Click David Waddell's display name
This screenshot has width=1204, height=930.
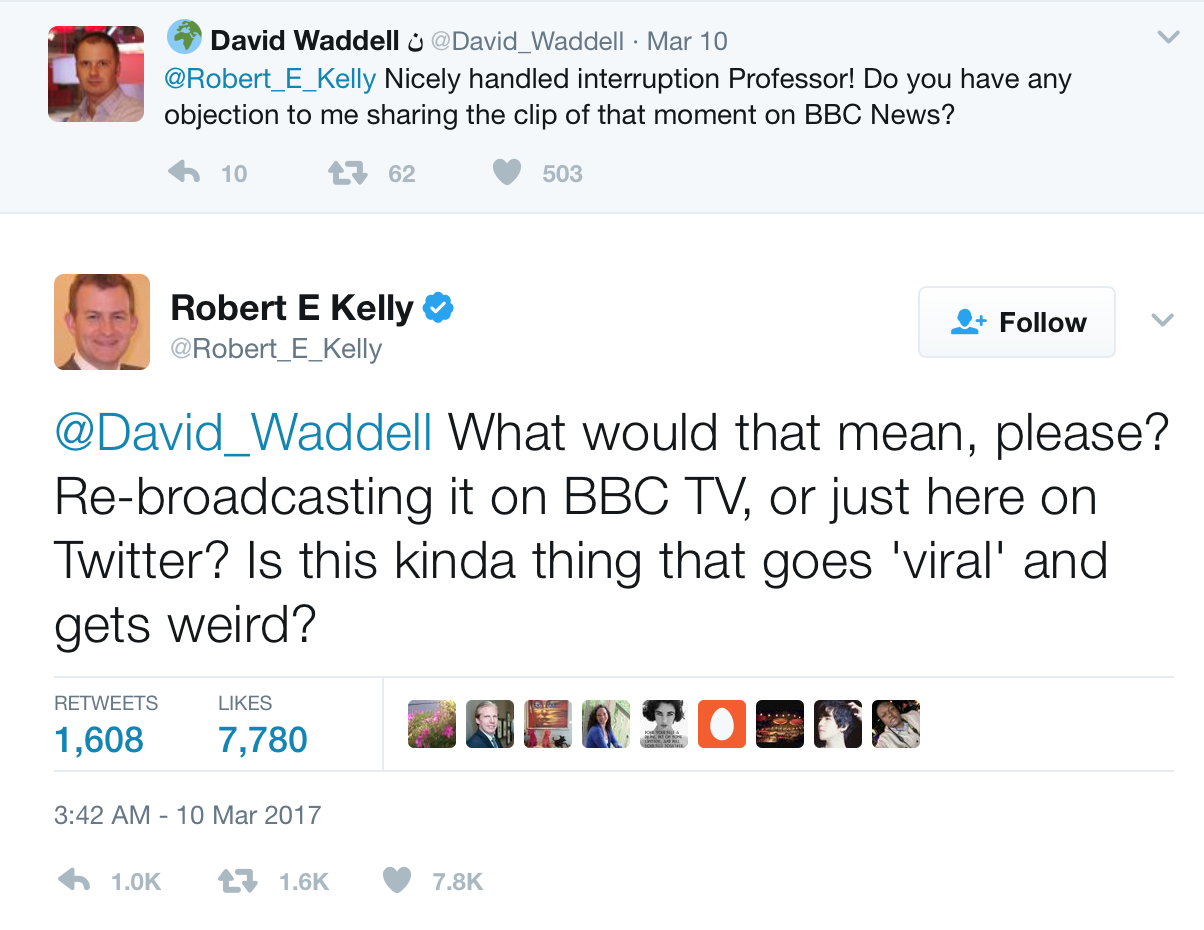(305, 41)
